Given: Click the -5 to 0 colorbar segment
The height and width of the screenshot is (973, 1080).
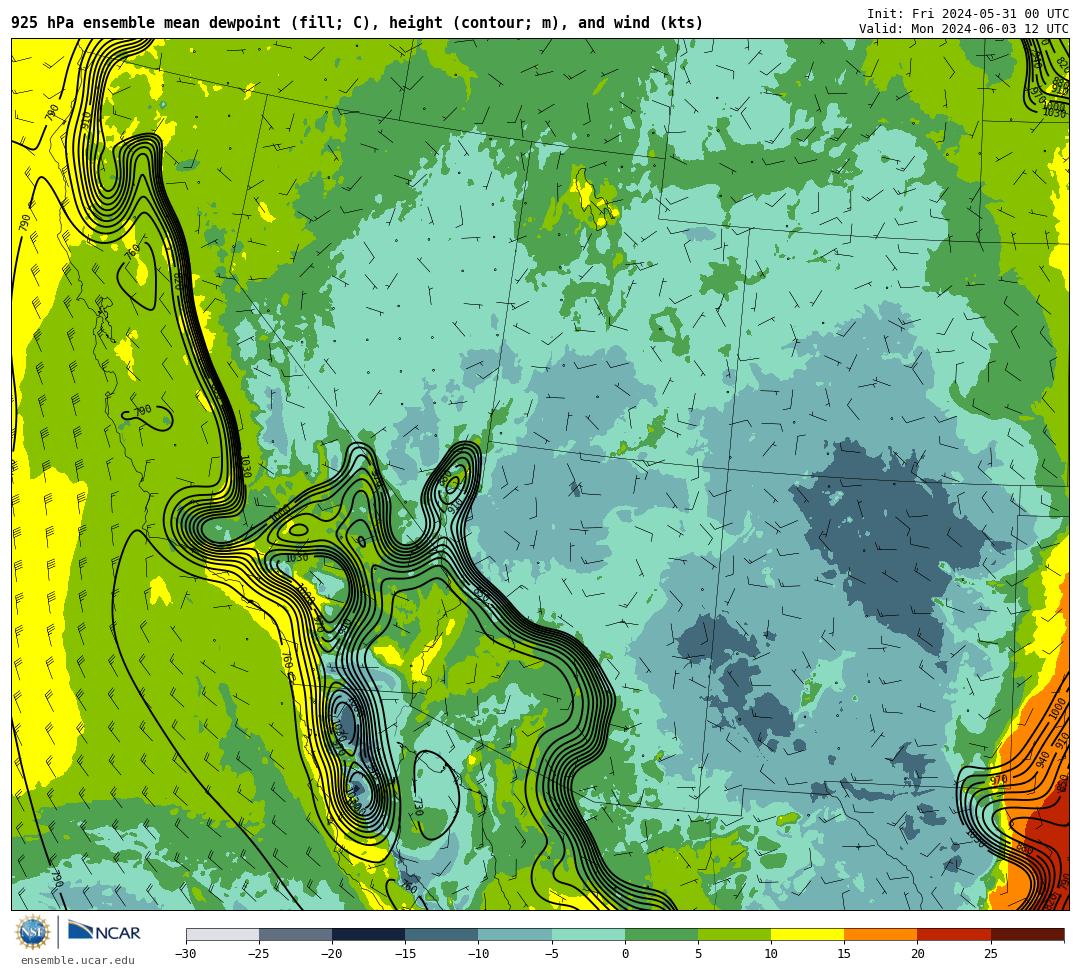Looking at the screenshot, I should [588, 934].
